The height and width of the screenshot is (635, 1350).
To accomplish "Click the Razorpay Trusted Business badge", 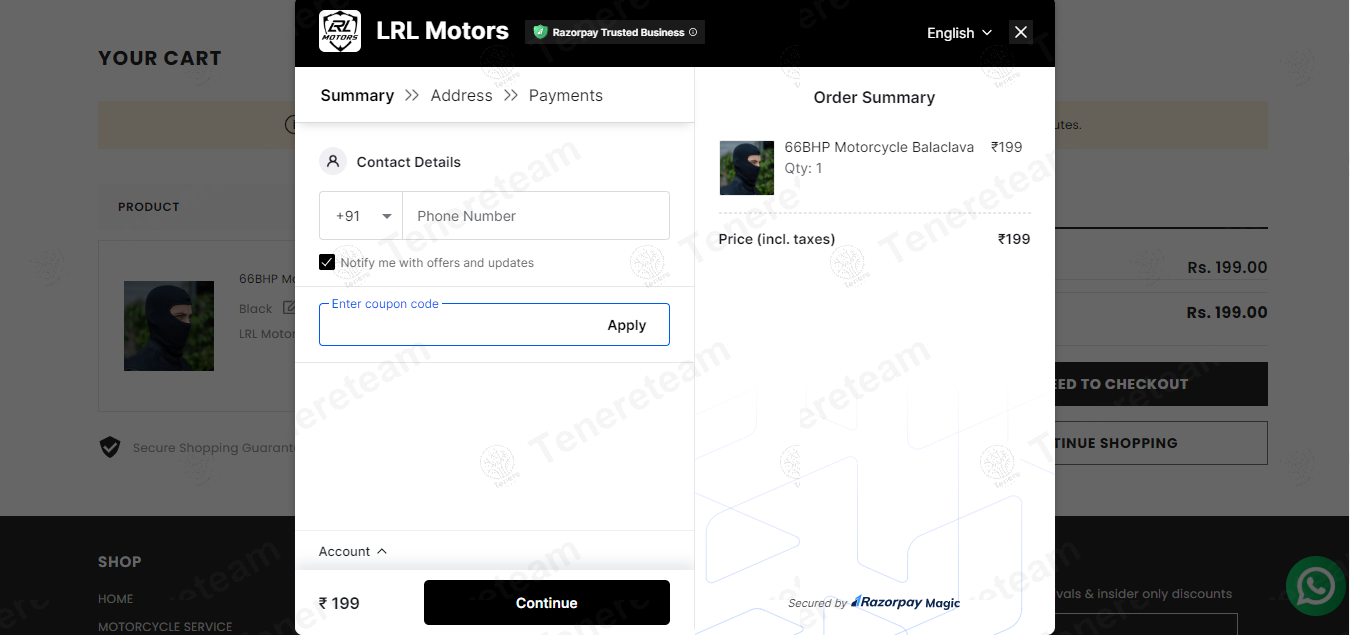I will point(614,32).
